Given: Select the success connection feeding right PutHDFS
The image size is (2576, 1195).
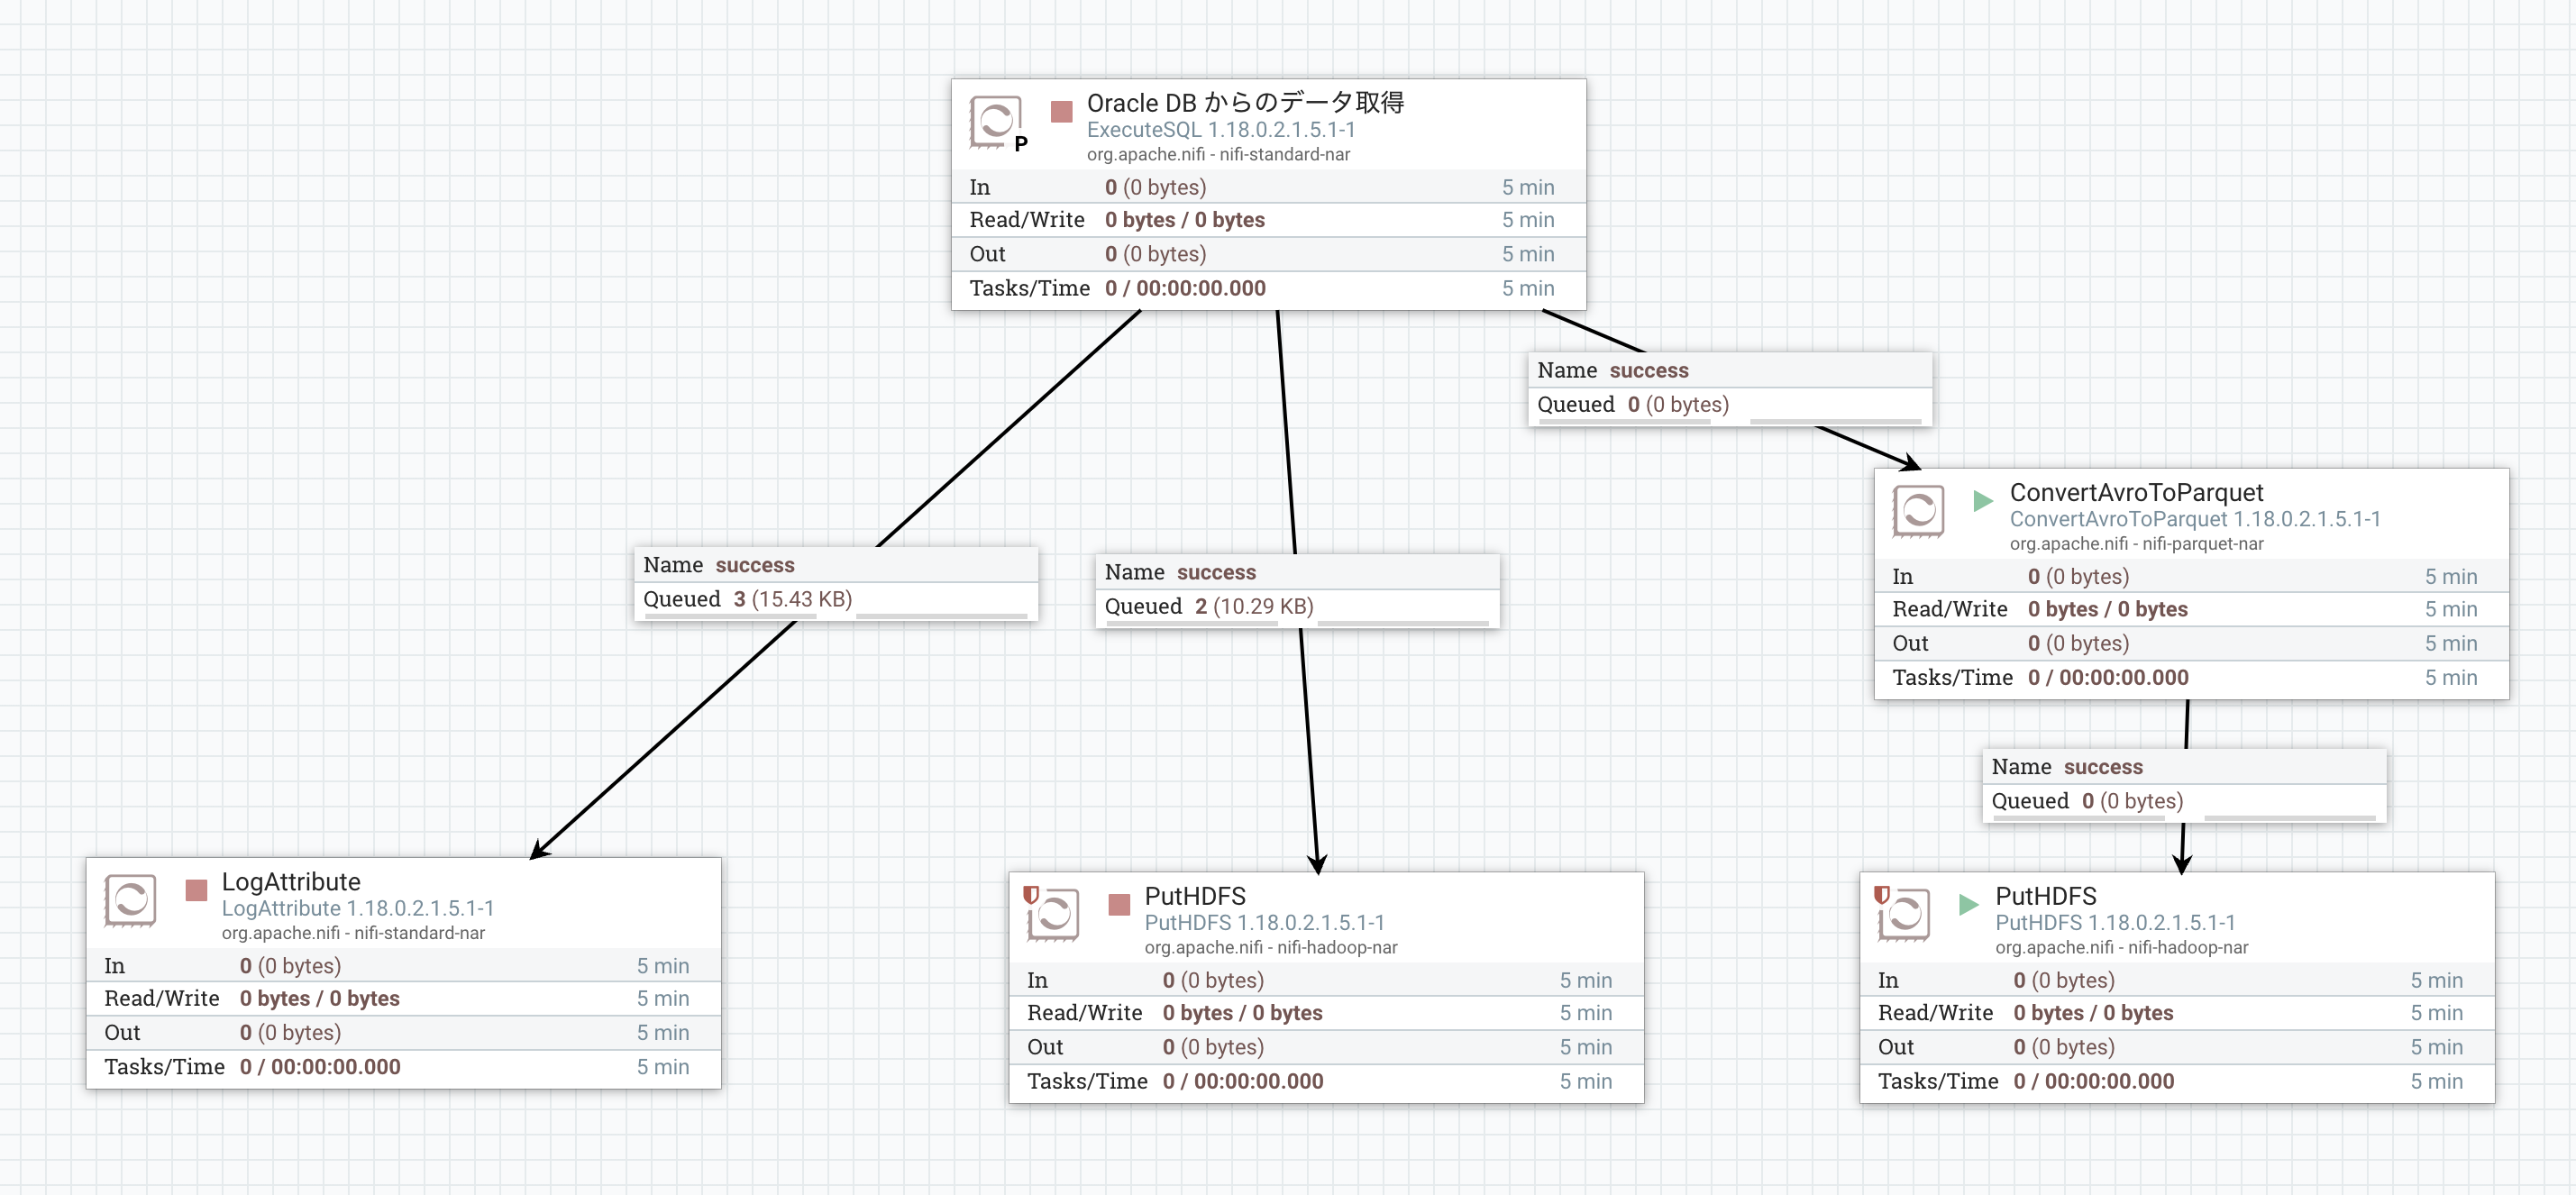Looking at the screenshot, I should 2184,784.
